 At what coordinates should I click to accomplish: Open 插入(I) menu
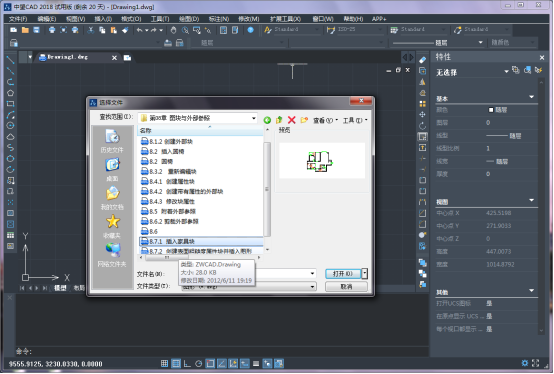tap(103, 19)
